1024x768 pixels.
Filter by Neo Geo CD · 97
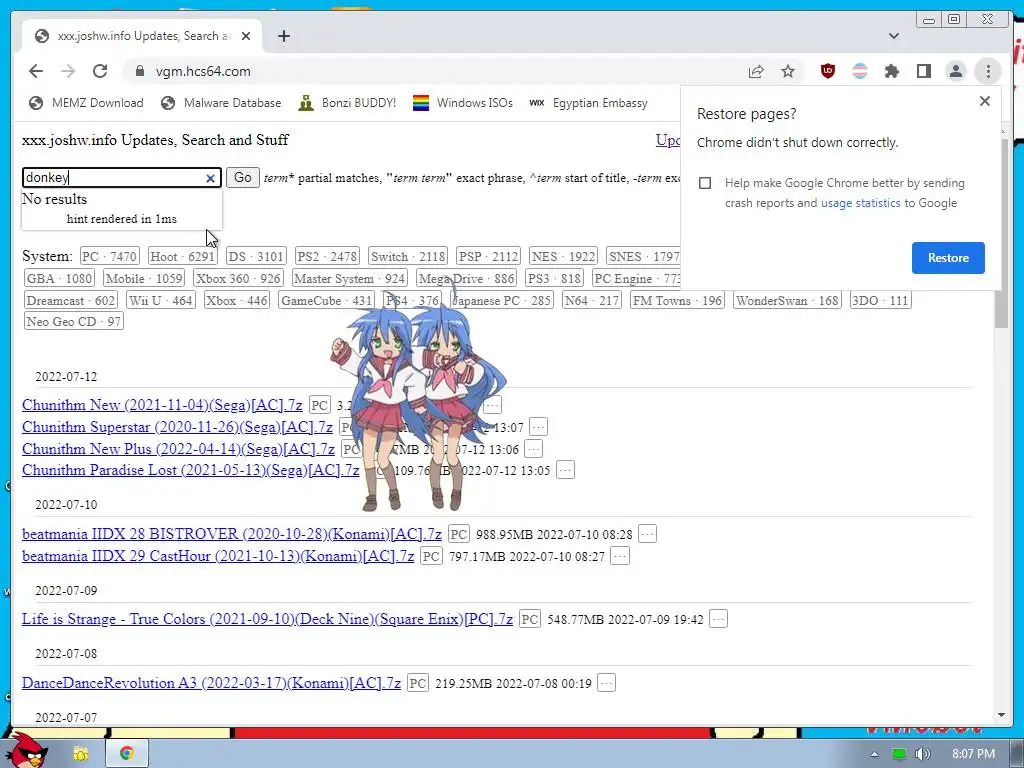click(x=73, y=321)
